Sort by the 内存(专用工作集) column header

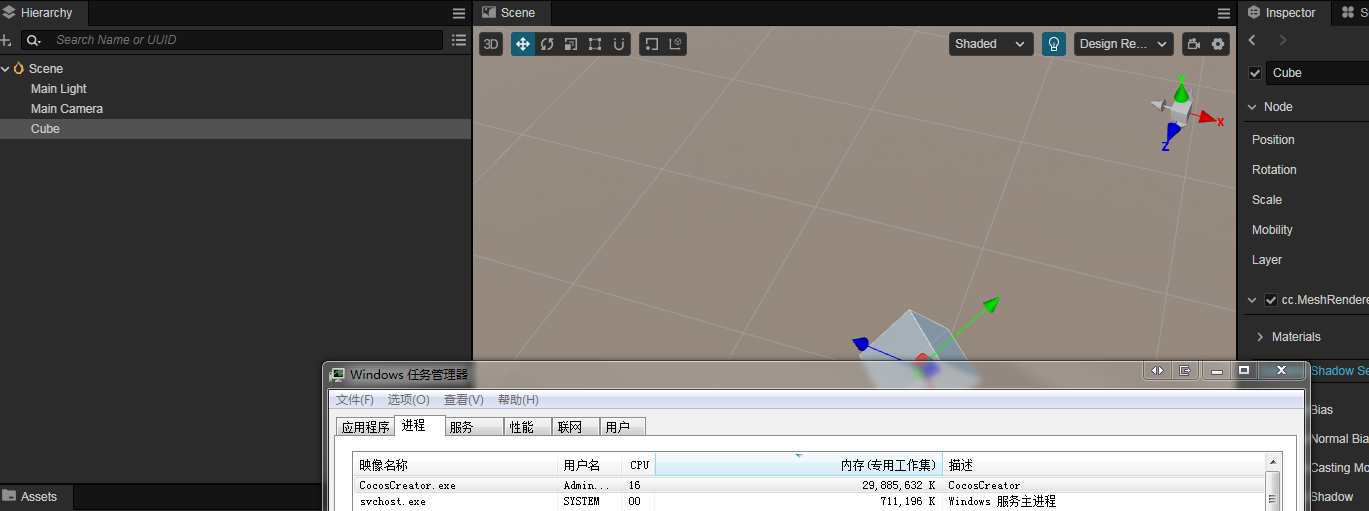click(799, 465)
